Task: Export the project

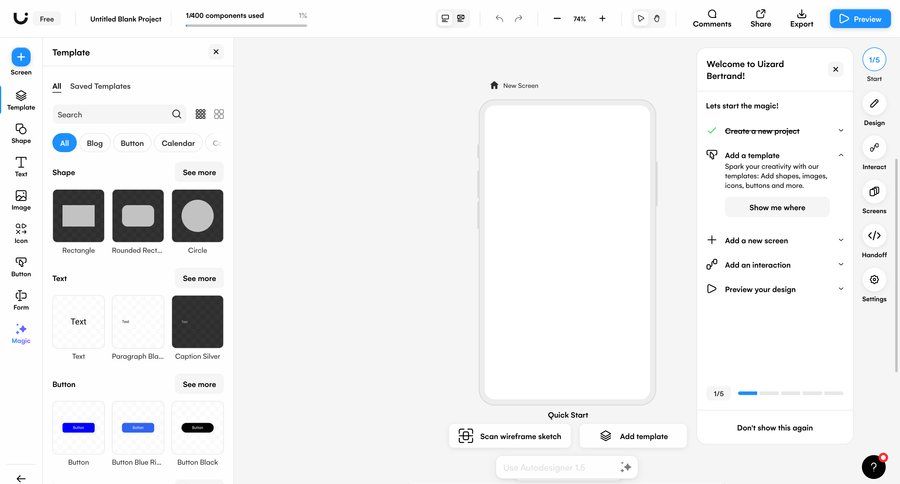Action: pos(801,18)
